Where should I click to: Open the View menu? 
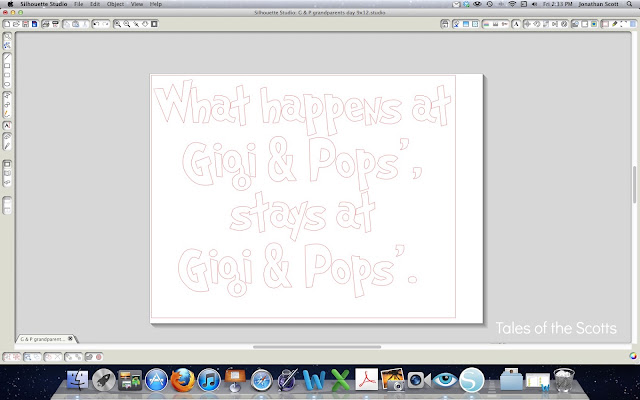pyautogui.click(x=137, y=4)
